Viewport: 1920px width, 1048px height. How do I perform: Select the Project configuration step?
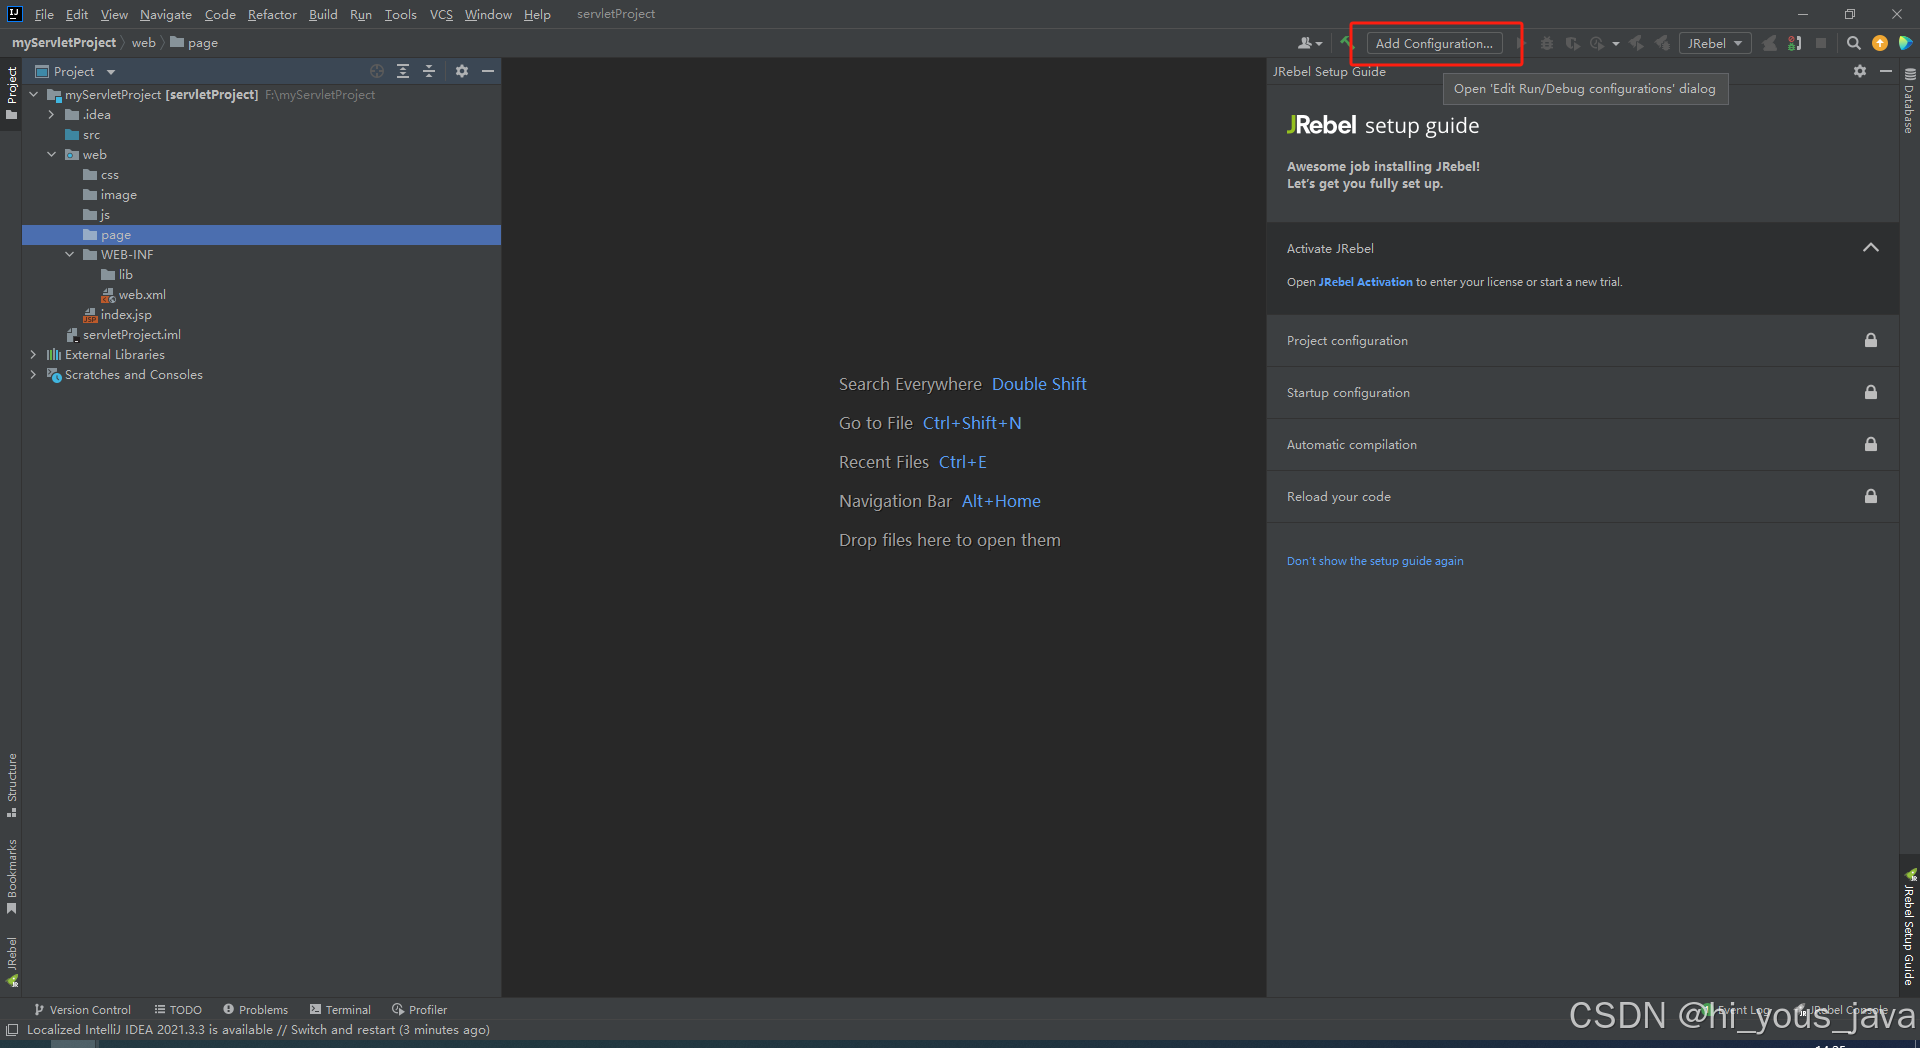pyautogui.click(x=1582, y=341)
